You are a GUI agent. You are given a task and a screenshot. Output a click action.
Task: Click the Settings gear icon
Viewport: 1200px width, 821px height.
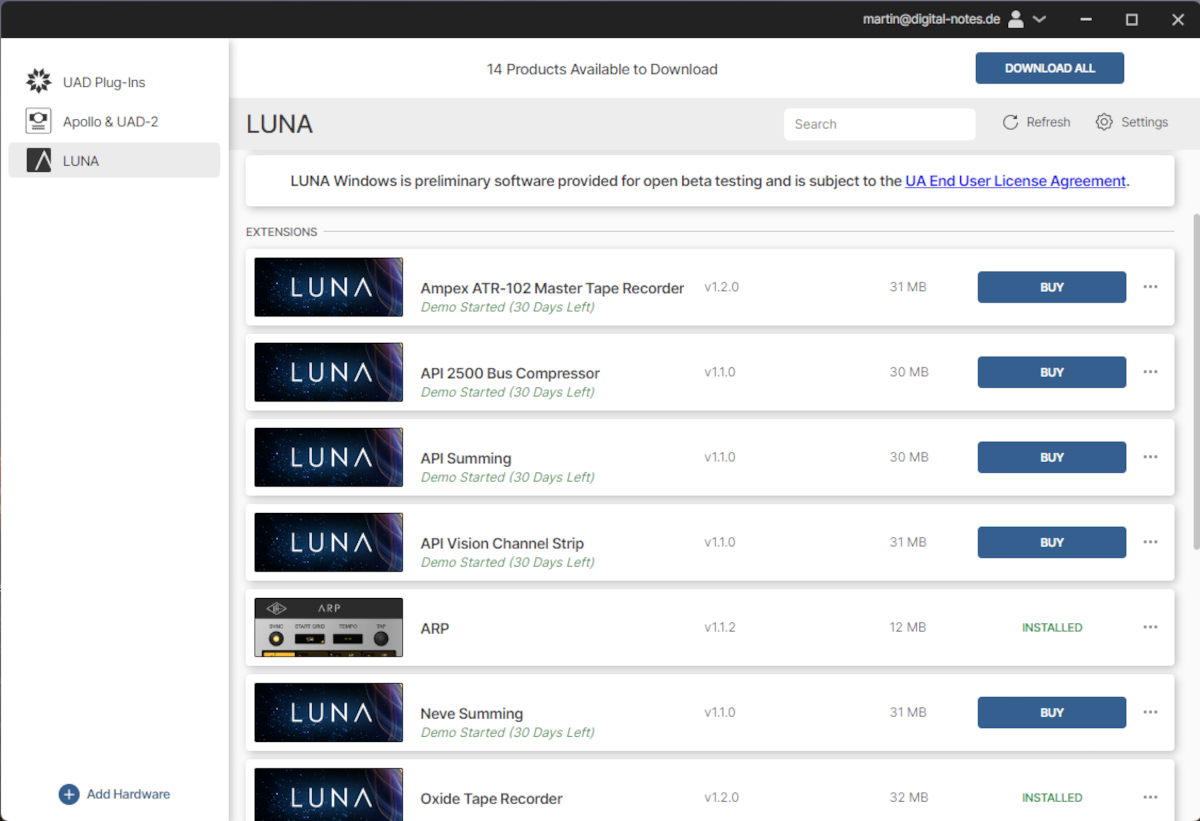point(1104,122)
